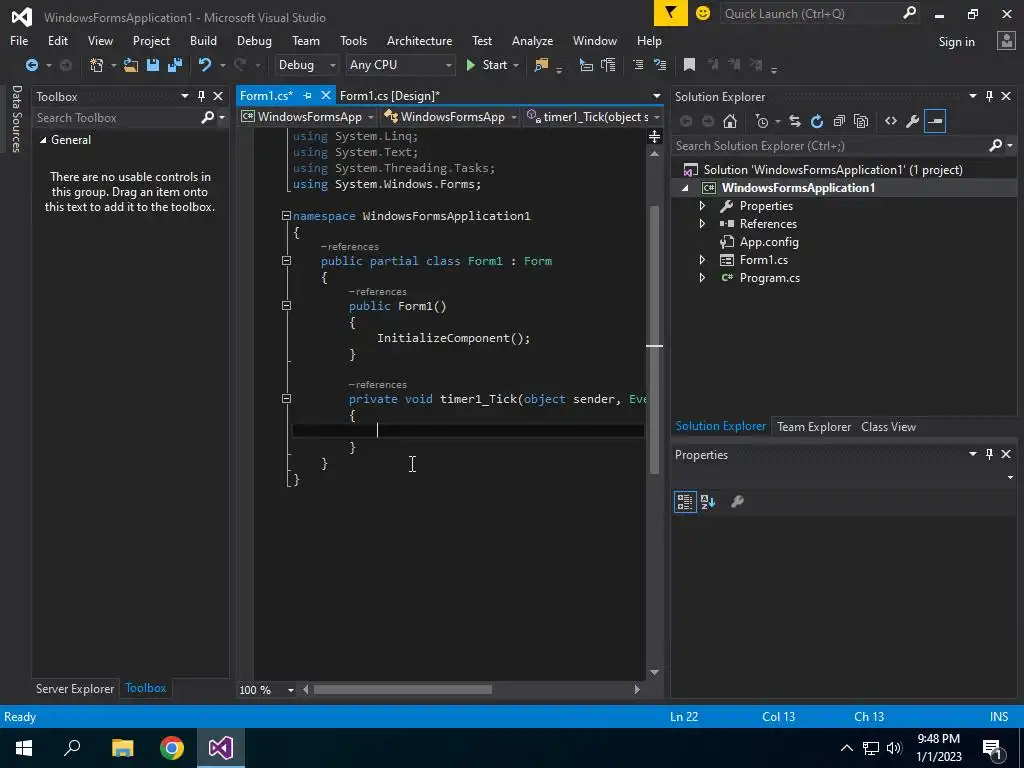Toggle a bookmark with the toolbar bookmark icon
The image size is (1024, 768).
click(689, 64)
